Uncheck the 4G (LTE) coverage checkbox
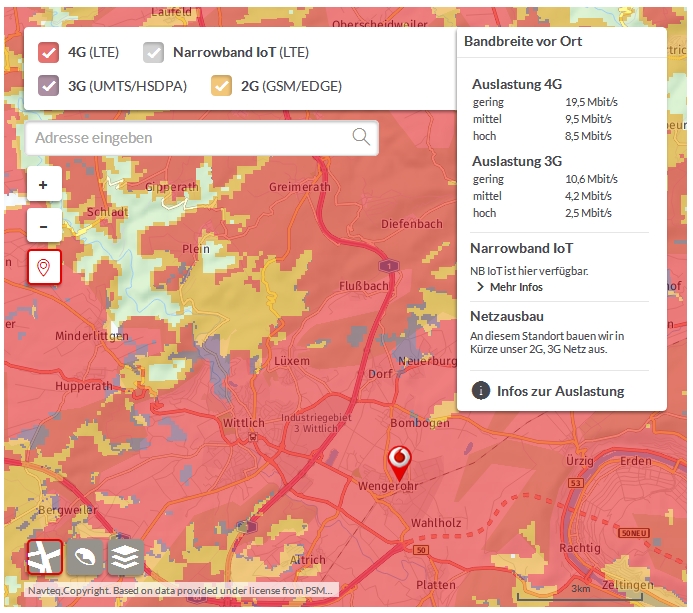Screen dimensions: 693x613 (48, 53)
